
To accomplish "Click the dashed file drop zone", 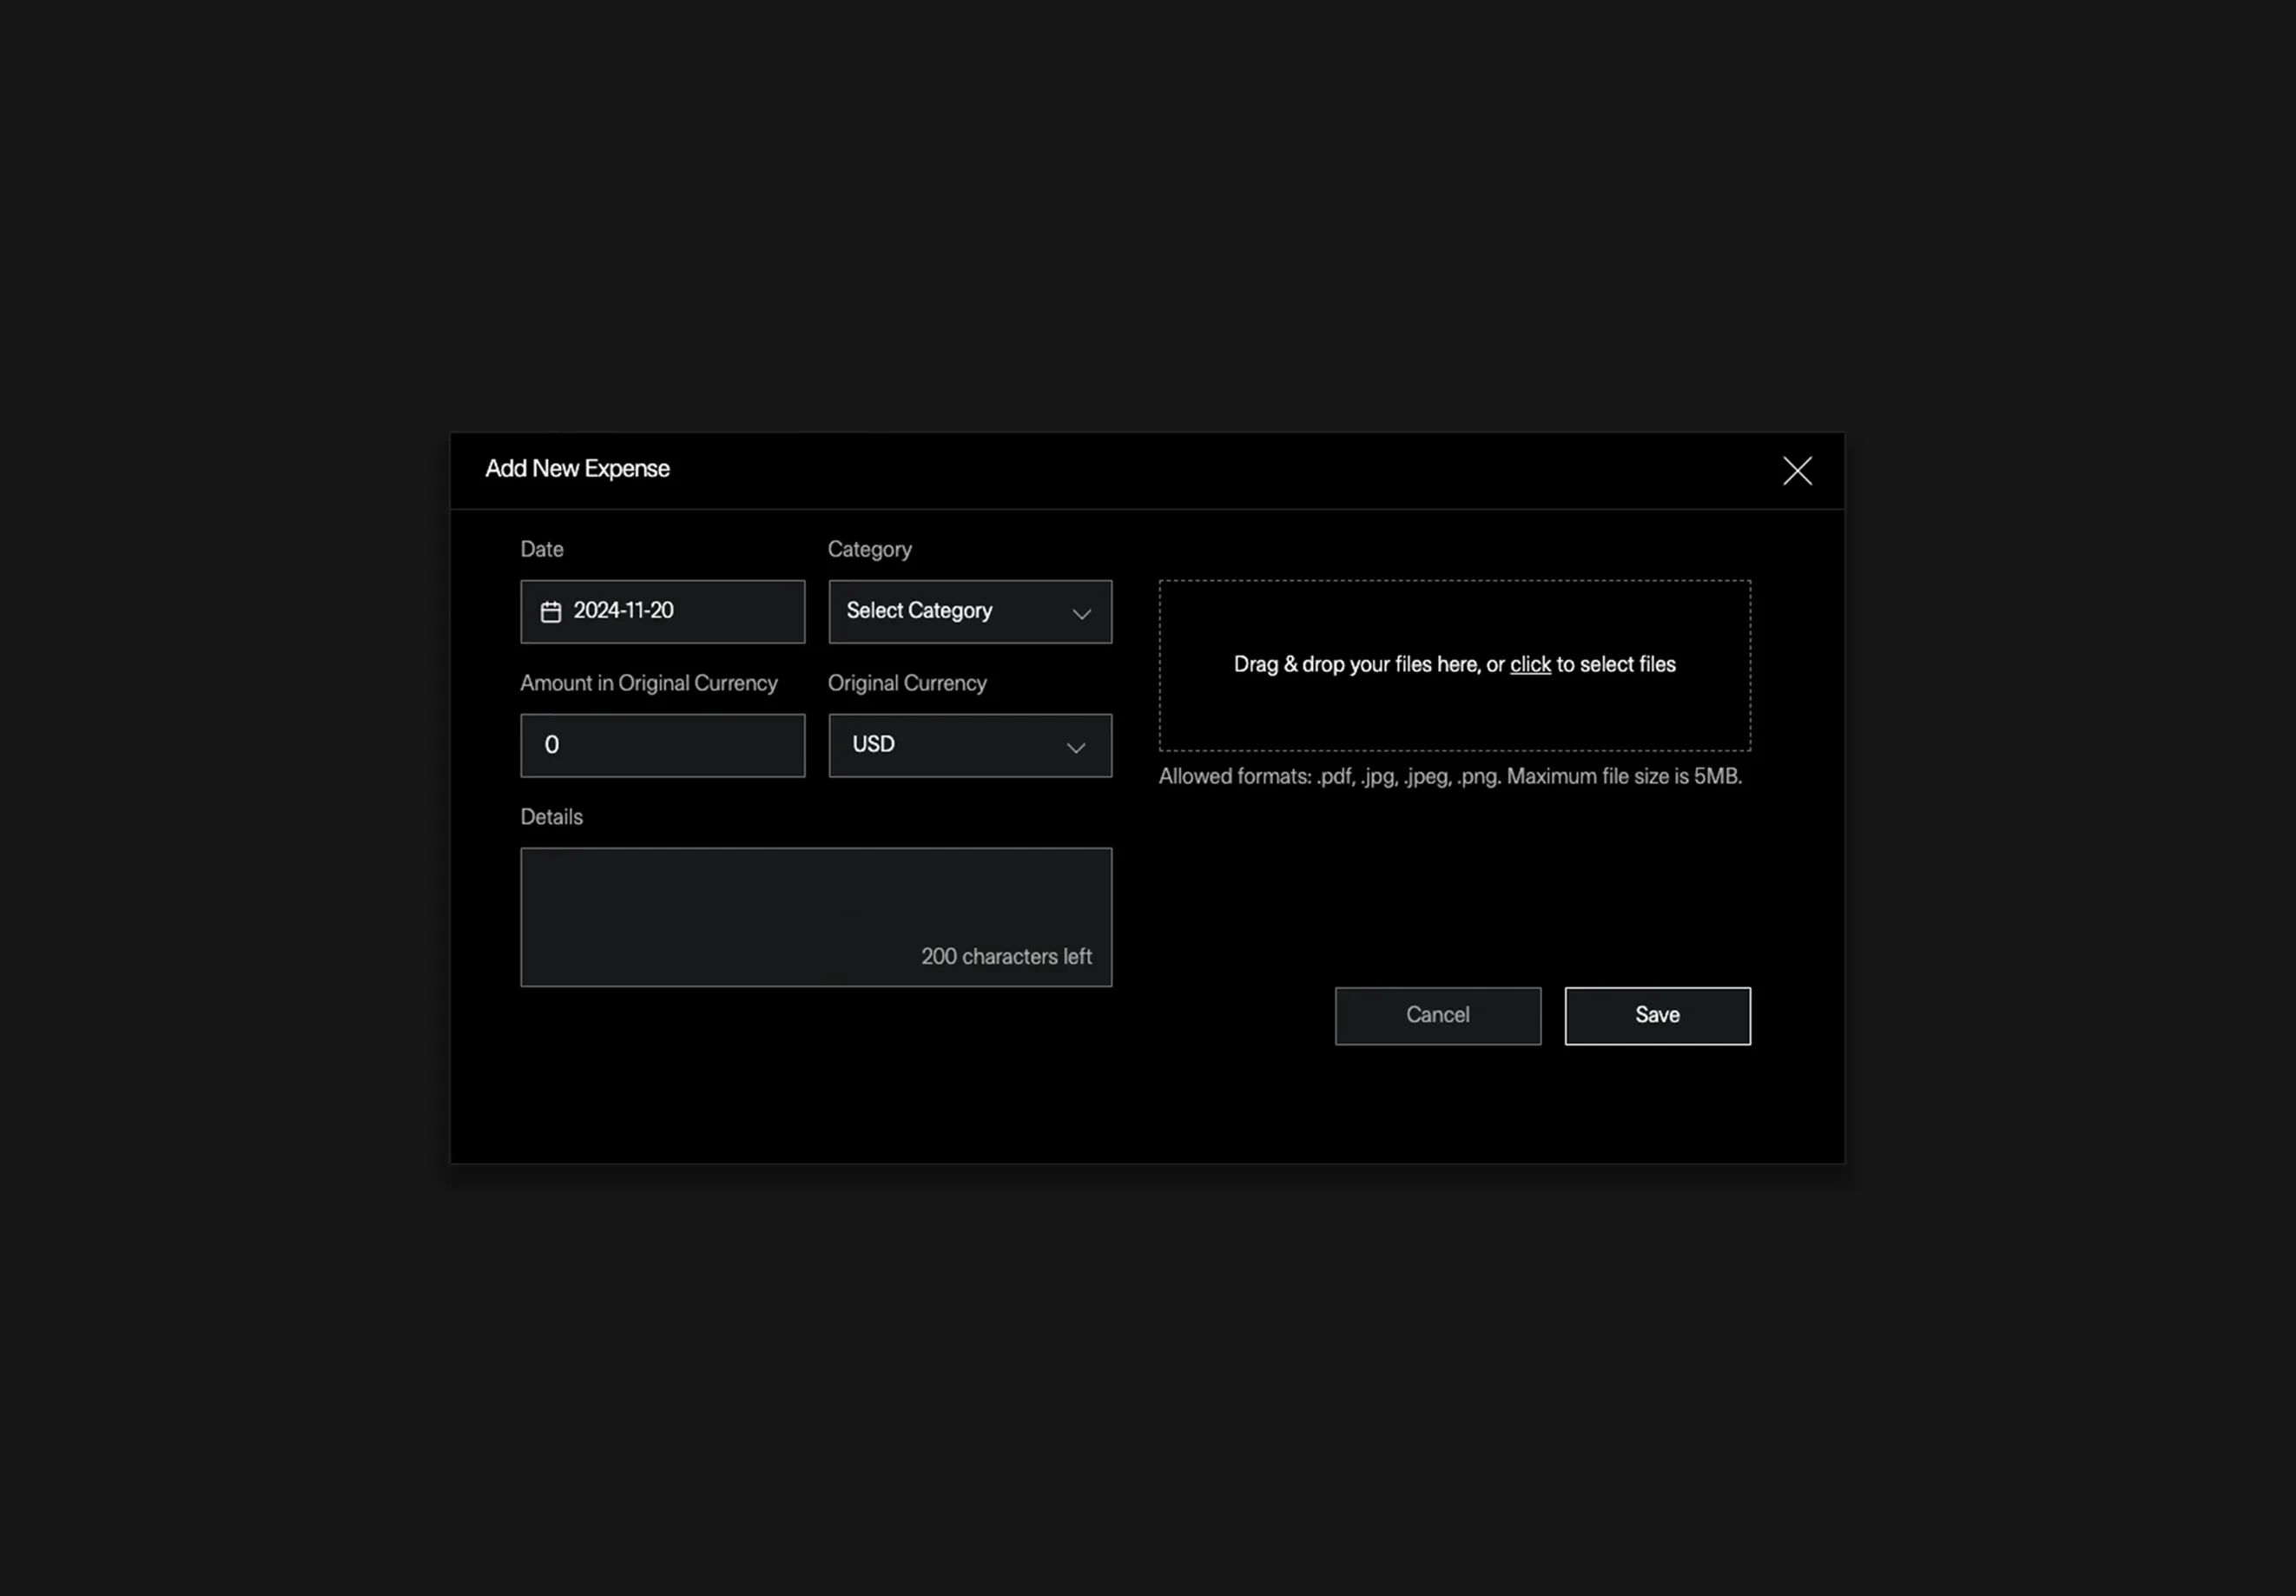I will [1454, 710].
